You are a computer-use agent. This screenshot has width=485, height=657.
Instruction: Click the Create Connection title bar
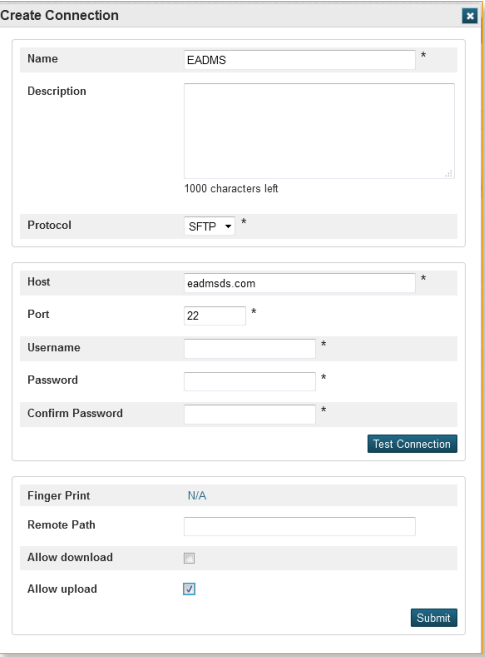pos(239,16)
